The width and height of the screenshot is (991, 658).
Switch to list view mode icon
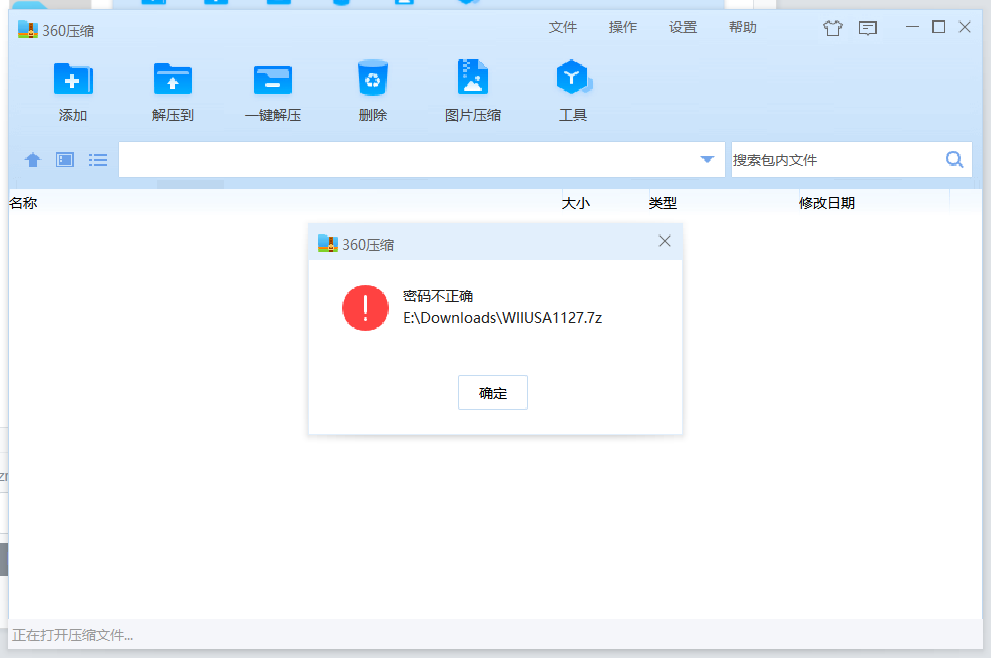[x=98, y=160]
